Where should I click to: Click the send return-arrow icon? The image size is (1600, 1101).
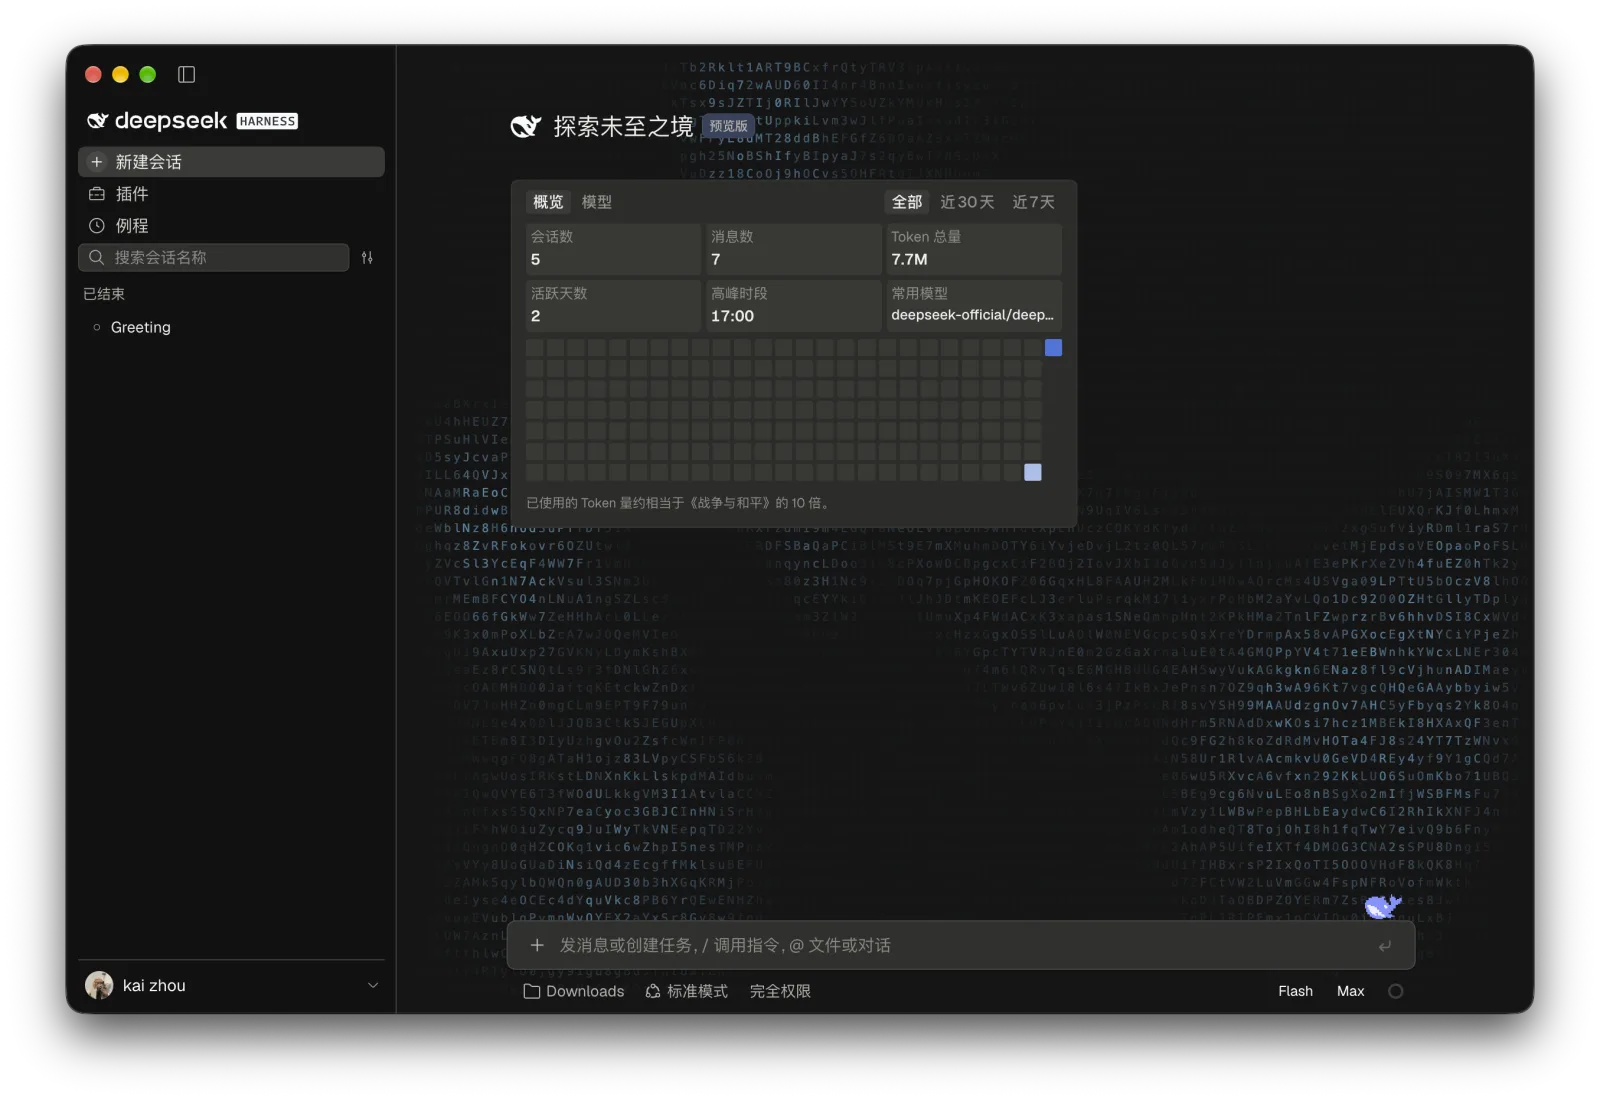coord(1385,946)
